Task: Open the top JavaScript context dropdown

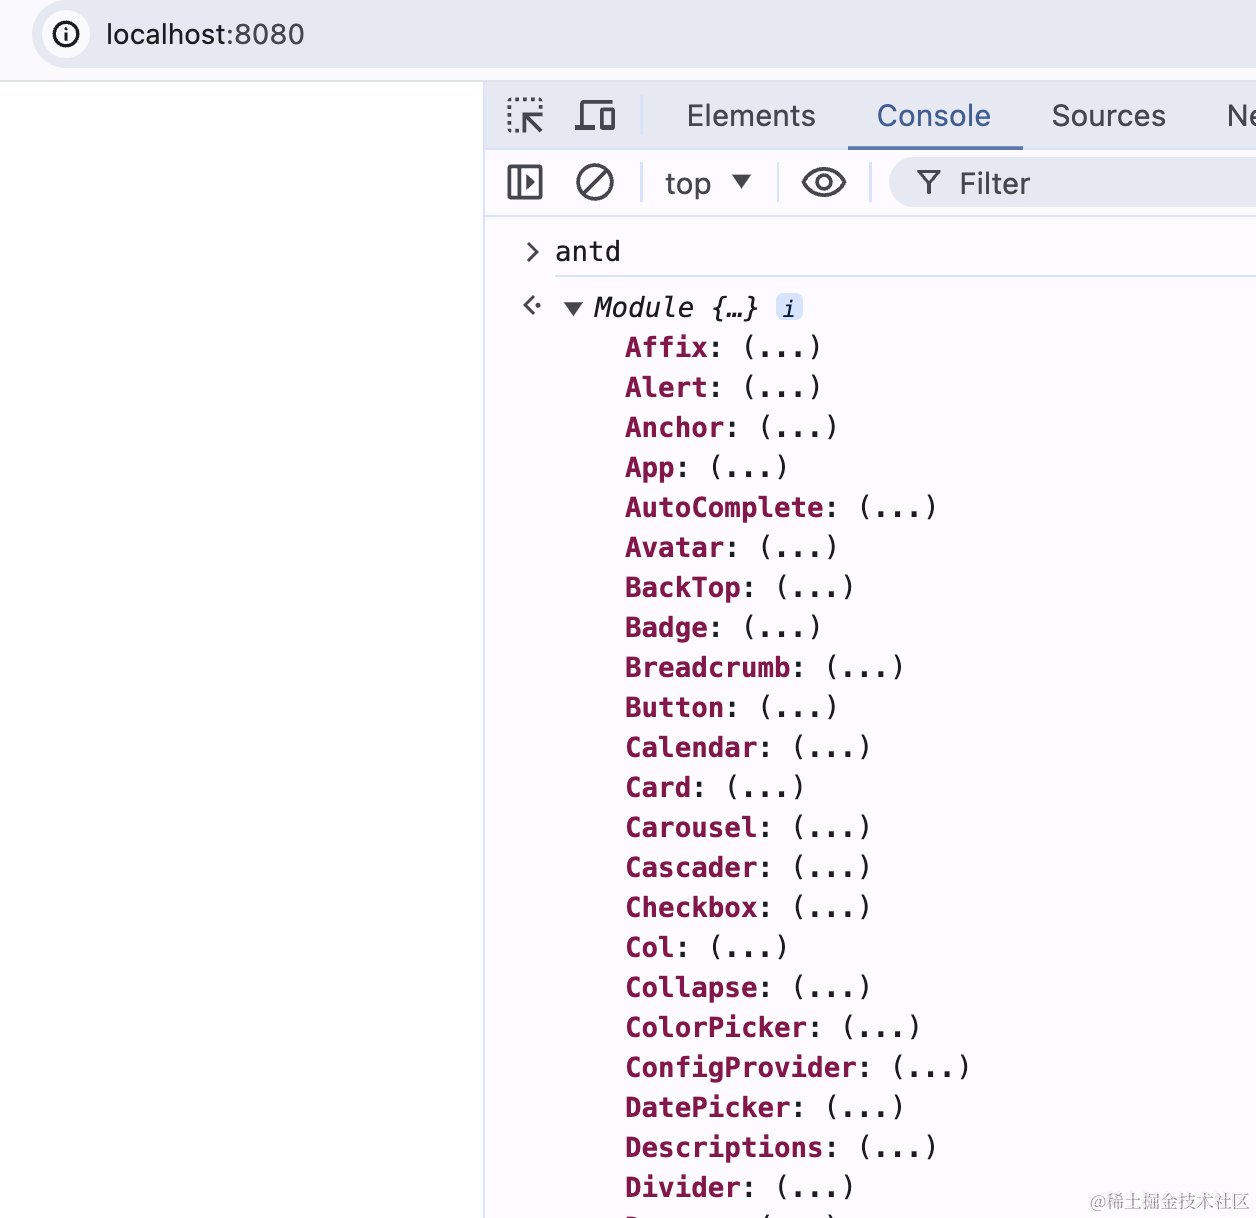Action: [708, 183]
